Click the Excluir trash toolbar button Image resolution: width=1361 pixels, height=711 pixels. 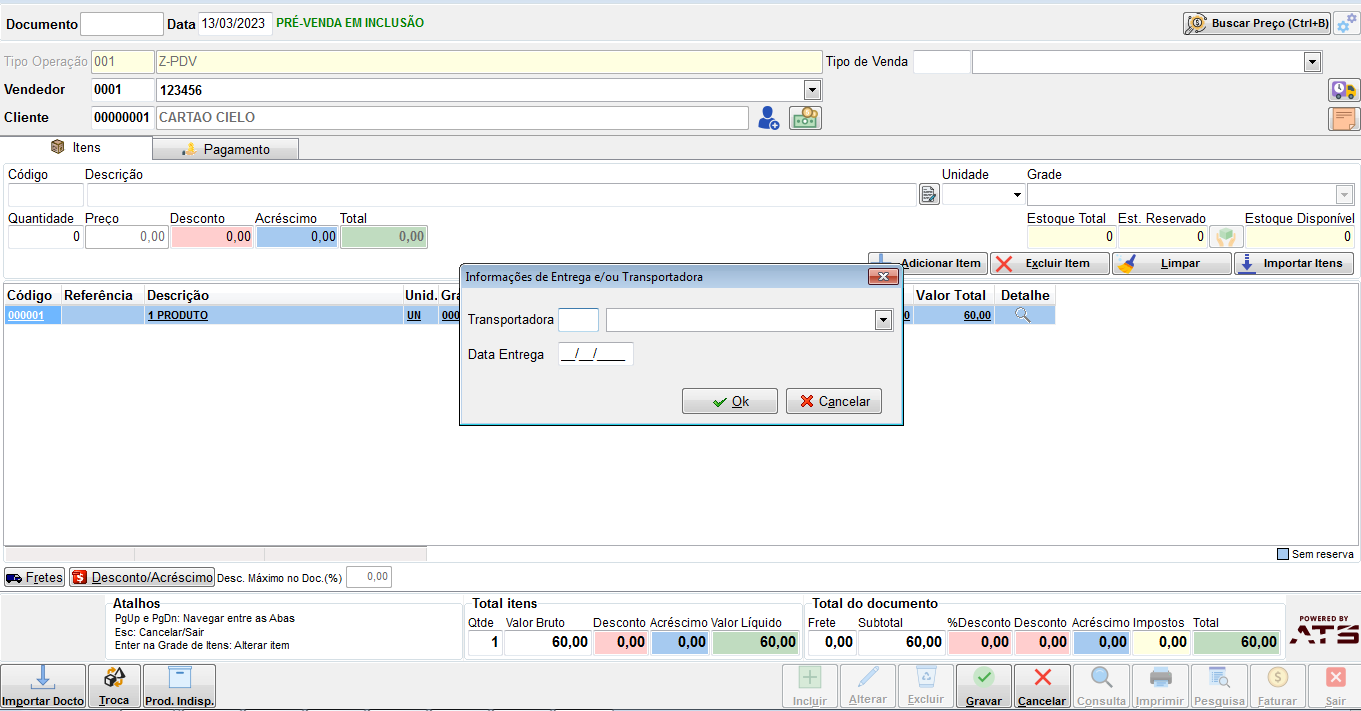(926, 687)
